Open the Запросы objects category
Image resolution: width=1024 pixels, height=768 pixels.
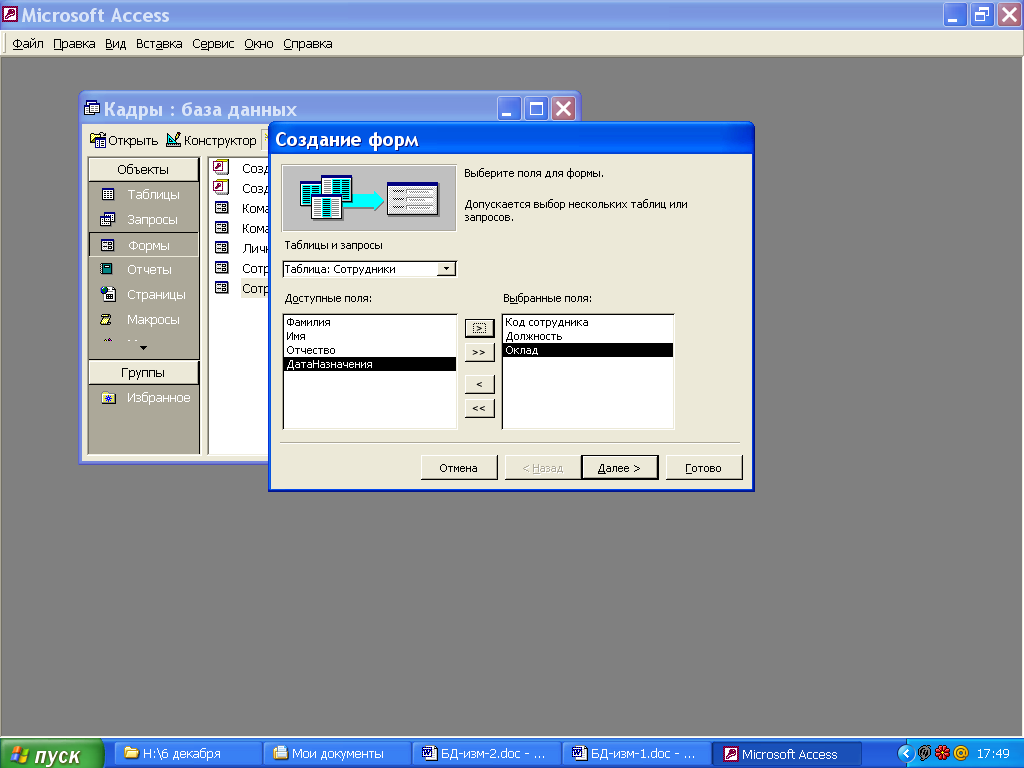143,219
